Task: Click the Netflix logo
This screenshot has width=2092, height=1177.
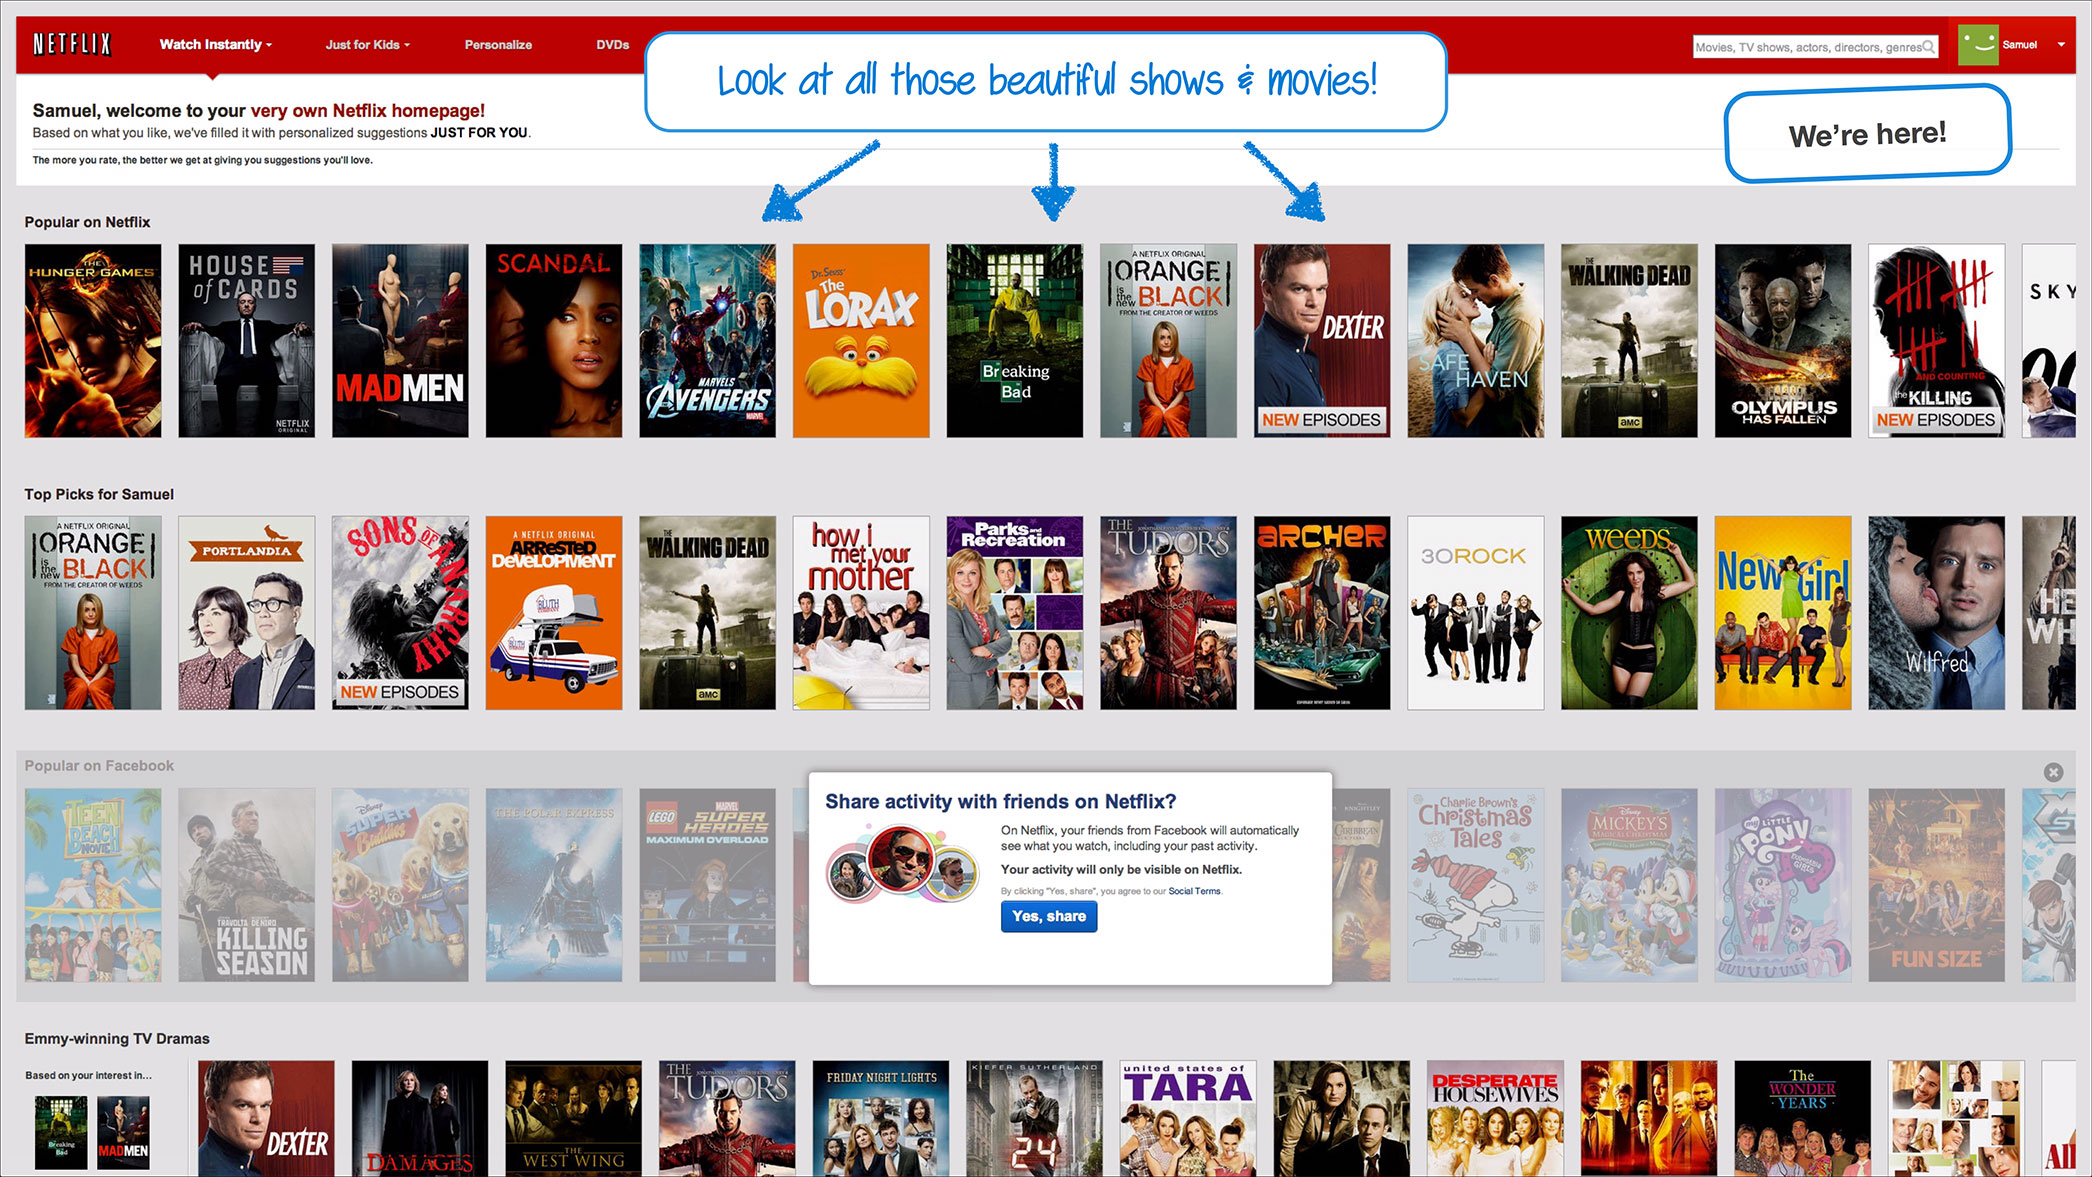Action: [x=72, y=44]
